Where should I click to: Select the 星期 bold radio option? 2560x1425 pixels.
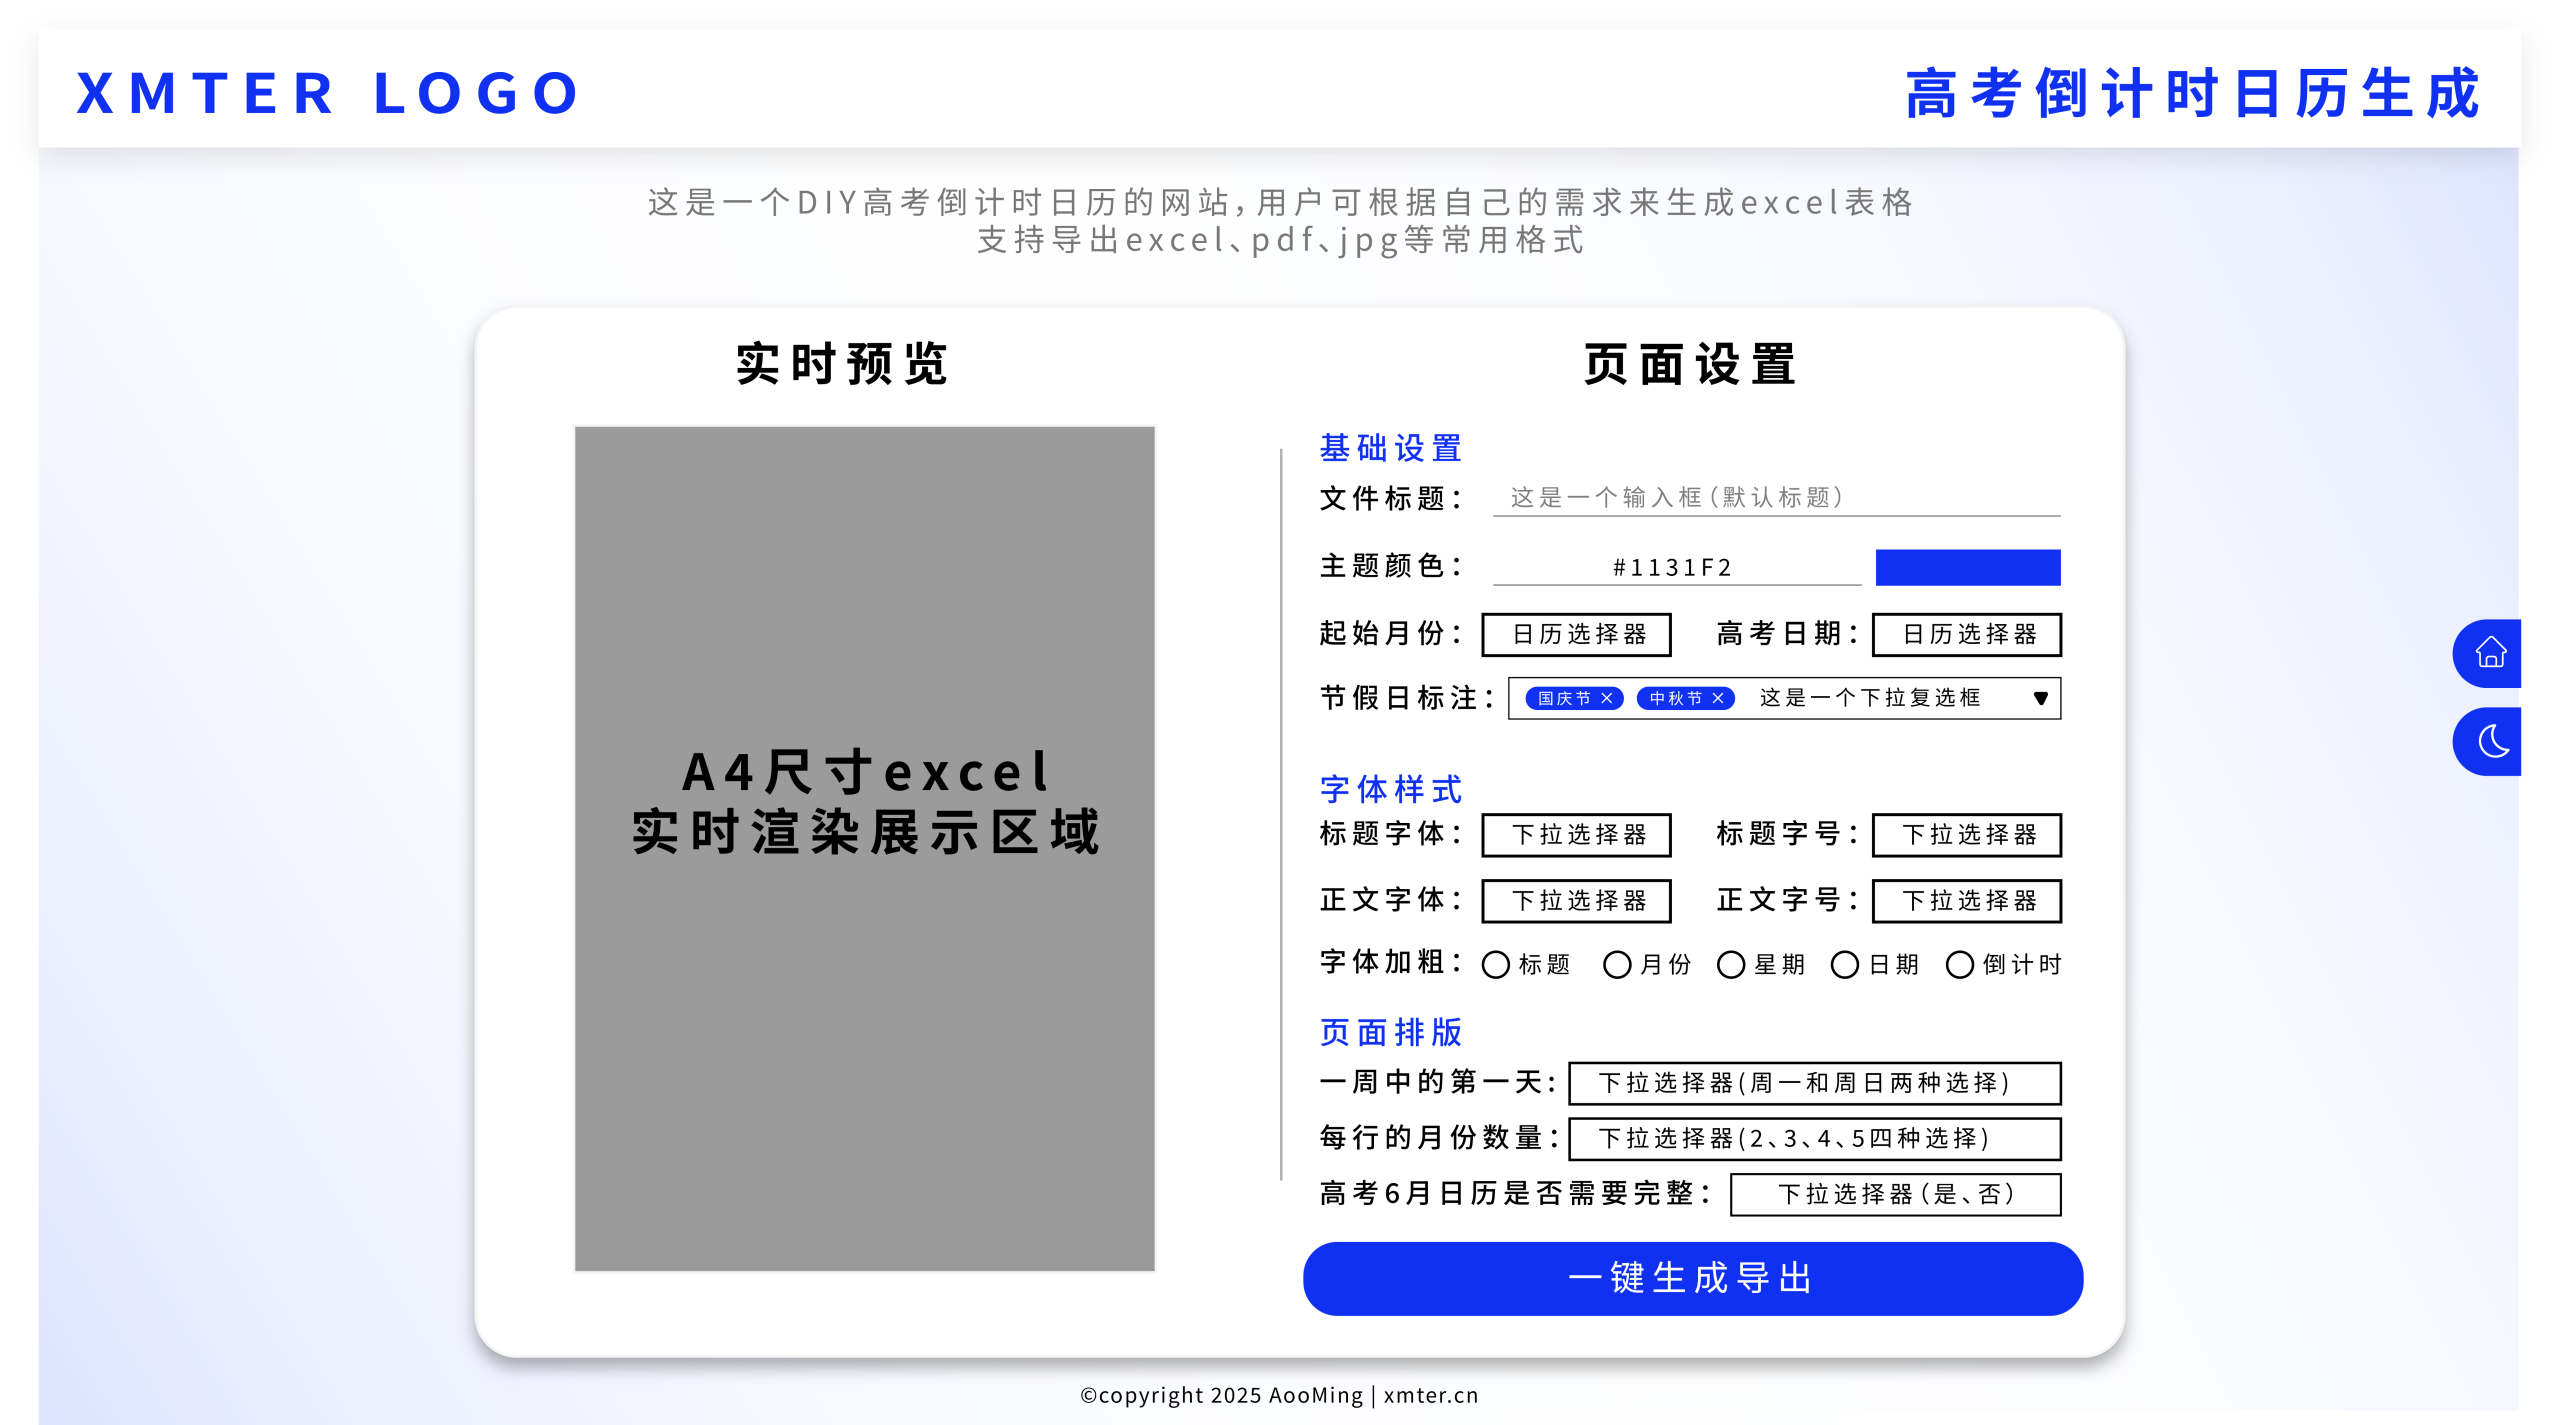pos(1731,965)
